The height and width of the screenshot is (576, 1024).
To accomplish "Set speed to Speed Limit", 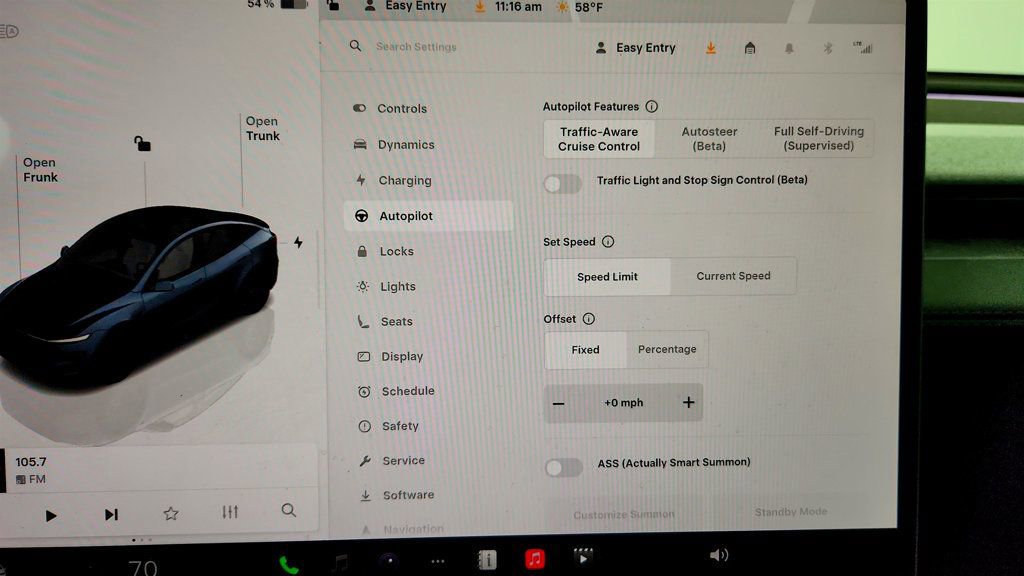I will [x=607, y=277].
